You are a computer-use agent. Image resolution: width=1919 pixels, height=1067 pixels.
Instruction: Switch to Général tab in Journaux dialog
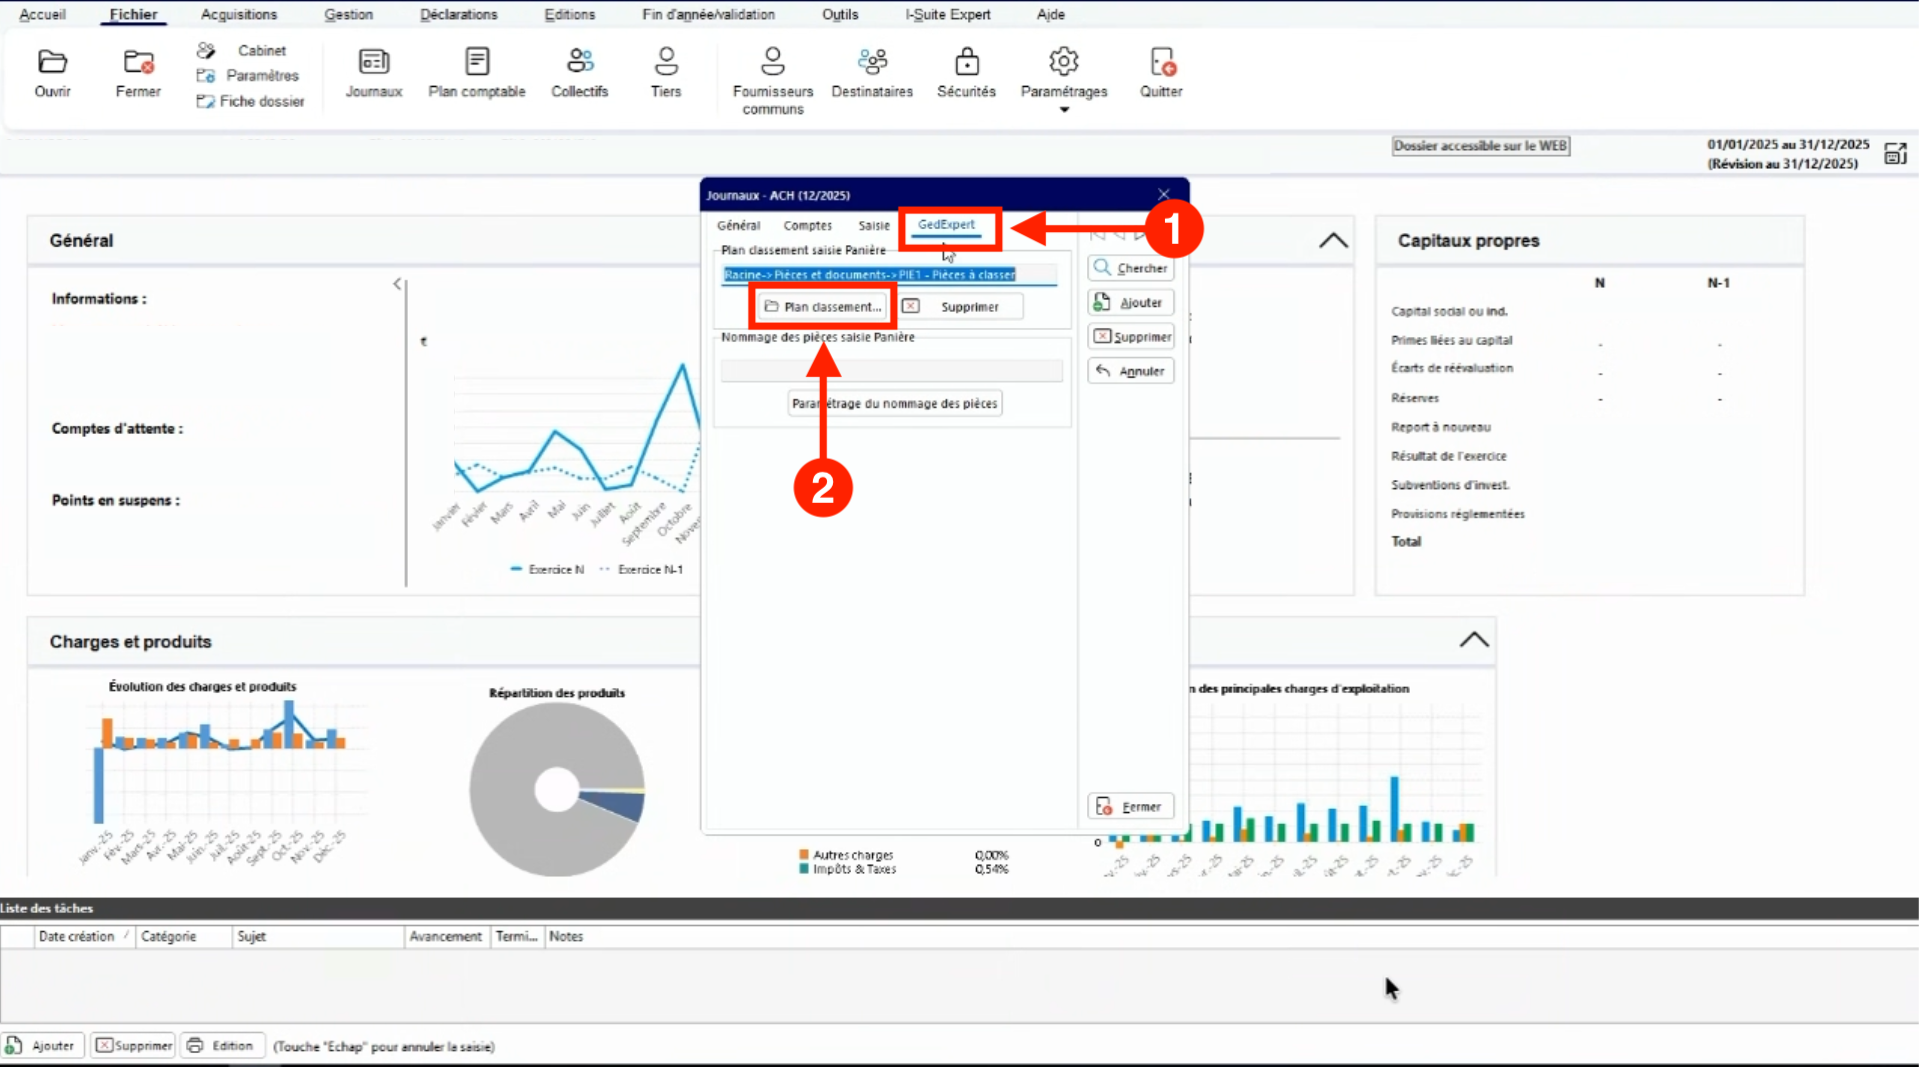738,225
